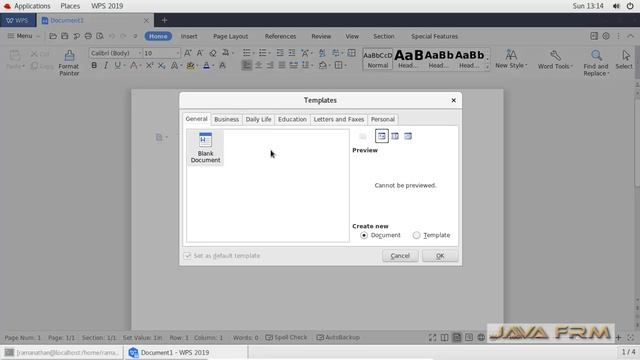
Task: Select the Template radio button under Create new
Action: pyautogui.click(x=416, y=235)
